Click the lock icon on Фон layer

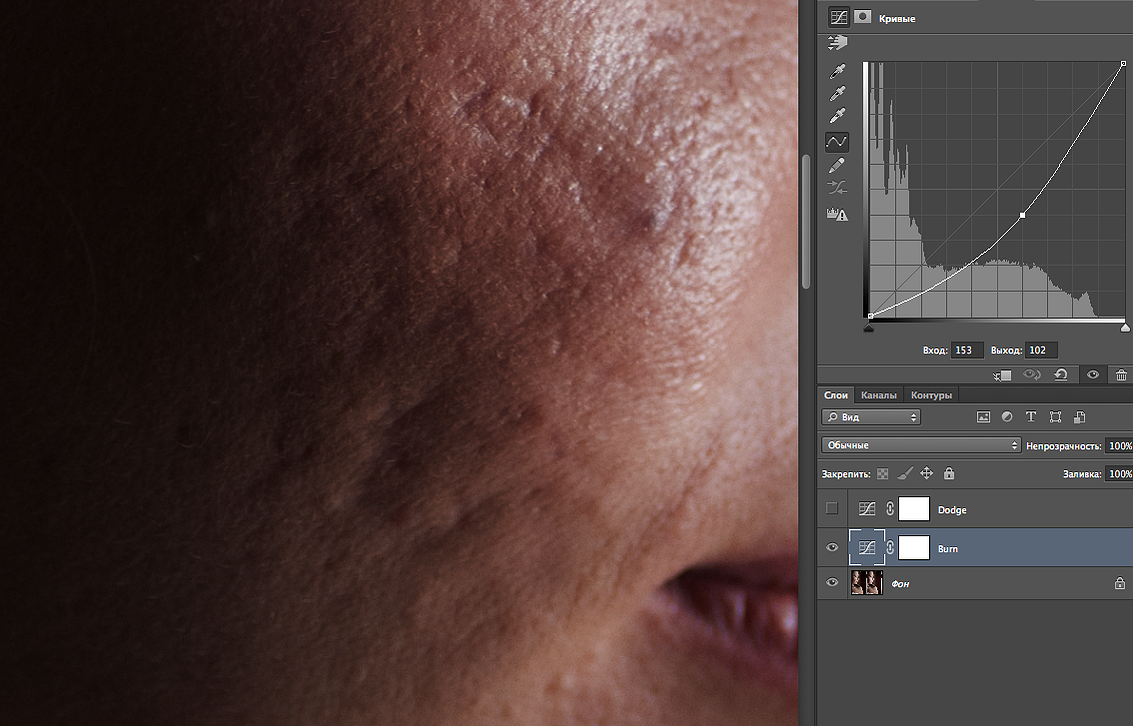1119,583
